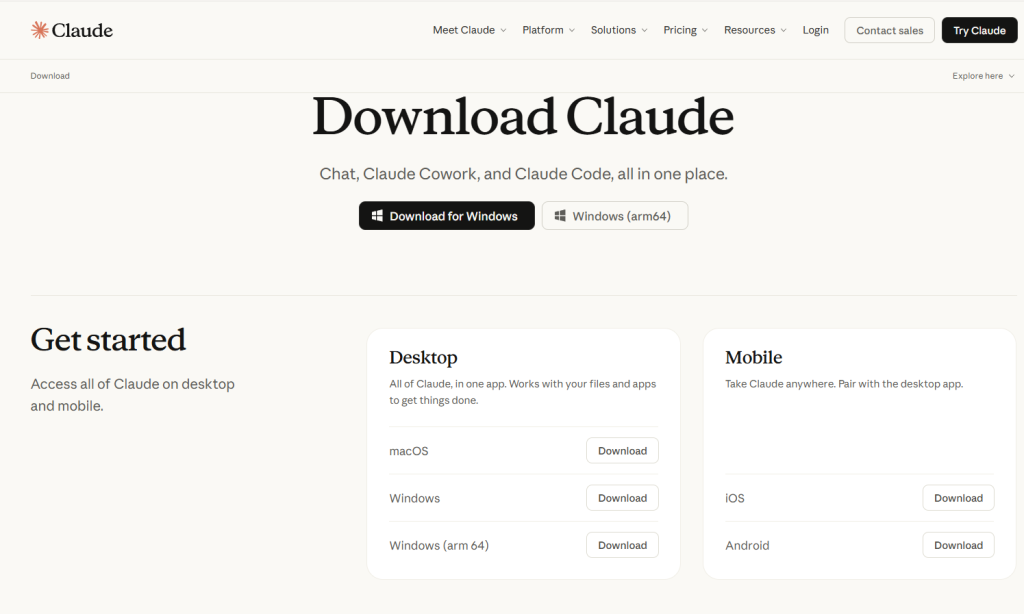Select the Windows (arm64) download button
Image resolution: width=1024 pixels, height=614 pixels.
(x=615, y=216)
